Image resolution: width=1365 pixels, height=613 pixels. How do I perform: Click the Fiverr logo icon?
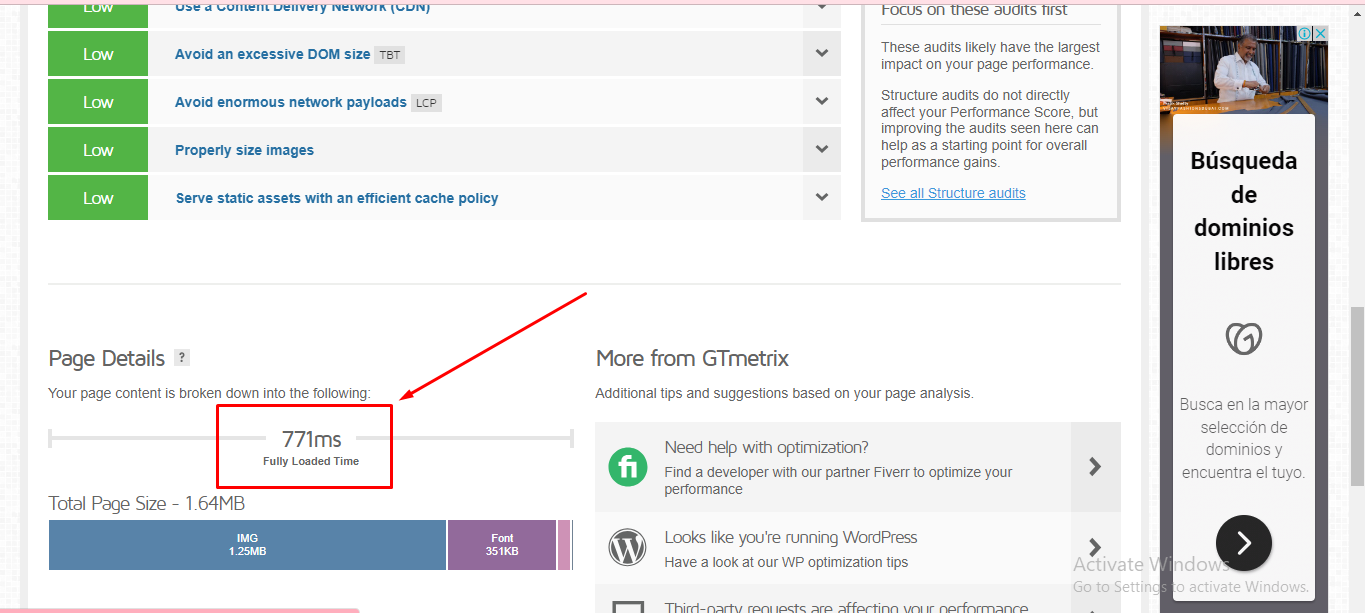click(x=628, y=467)
